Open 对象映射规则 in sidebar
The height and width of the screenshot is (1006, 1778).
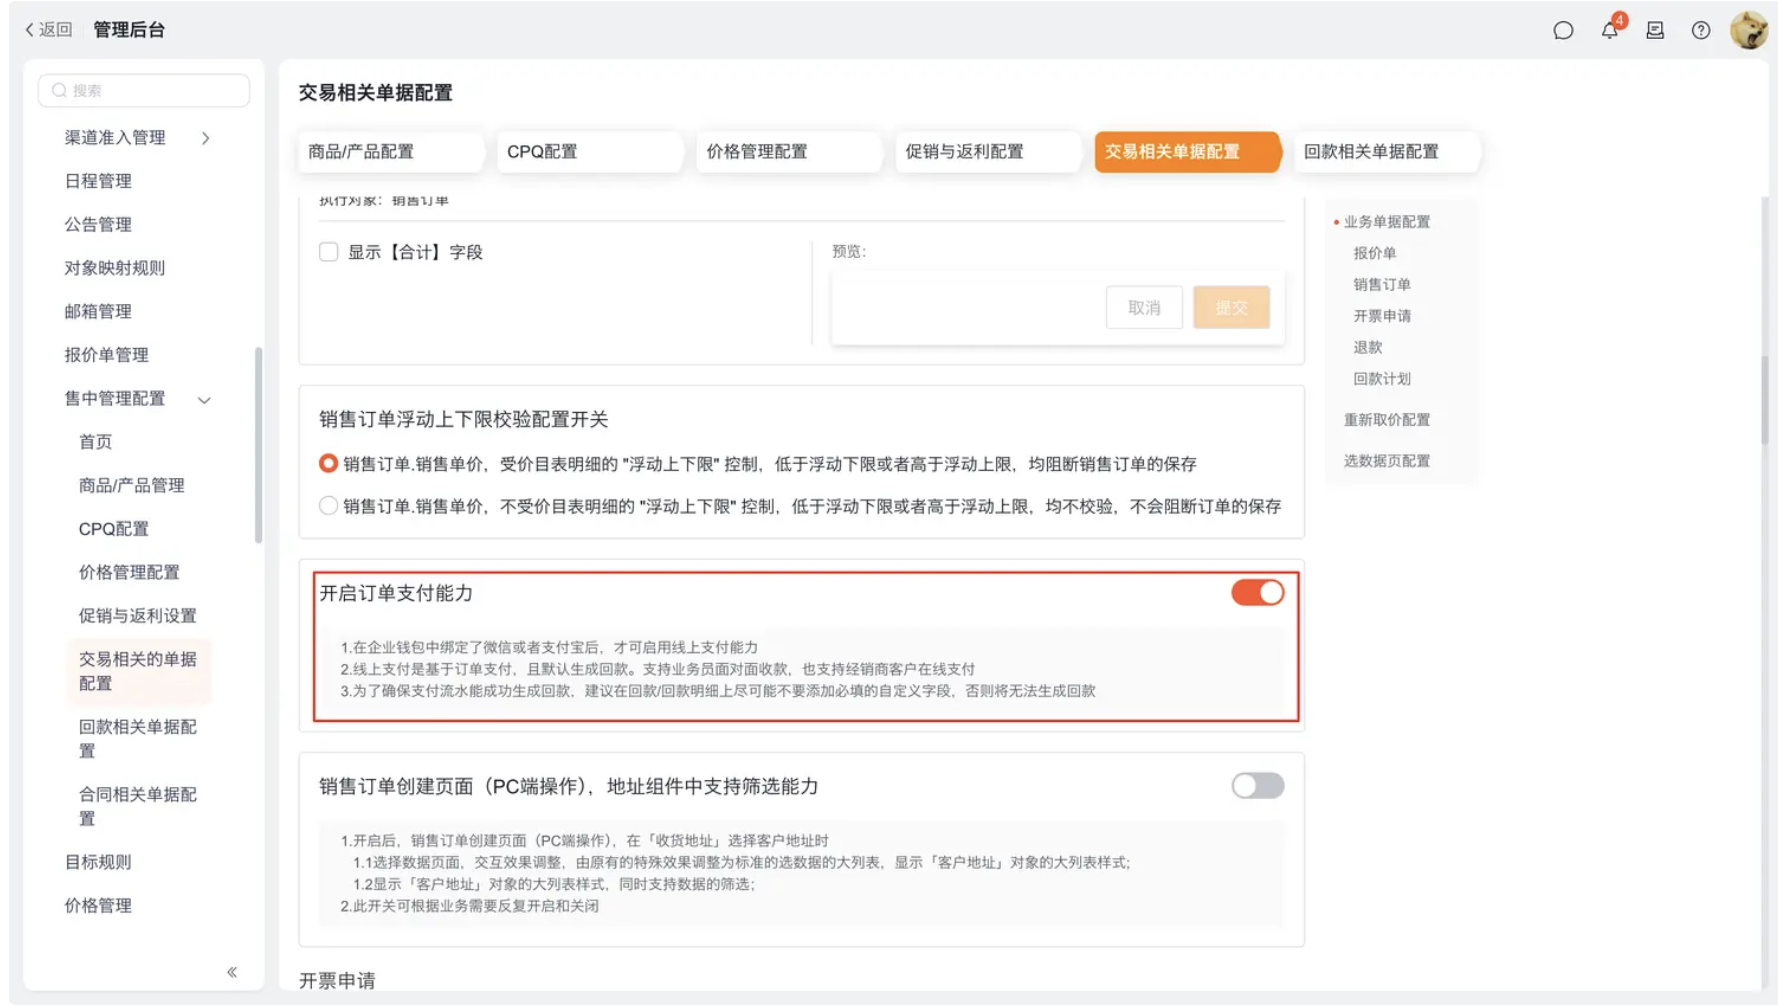(x=115, y=268)
